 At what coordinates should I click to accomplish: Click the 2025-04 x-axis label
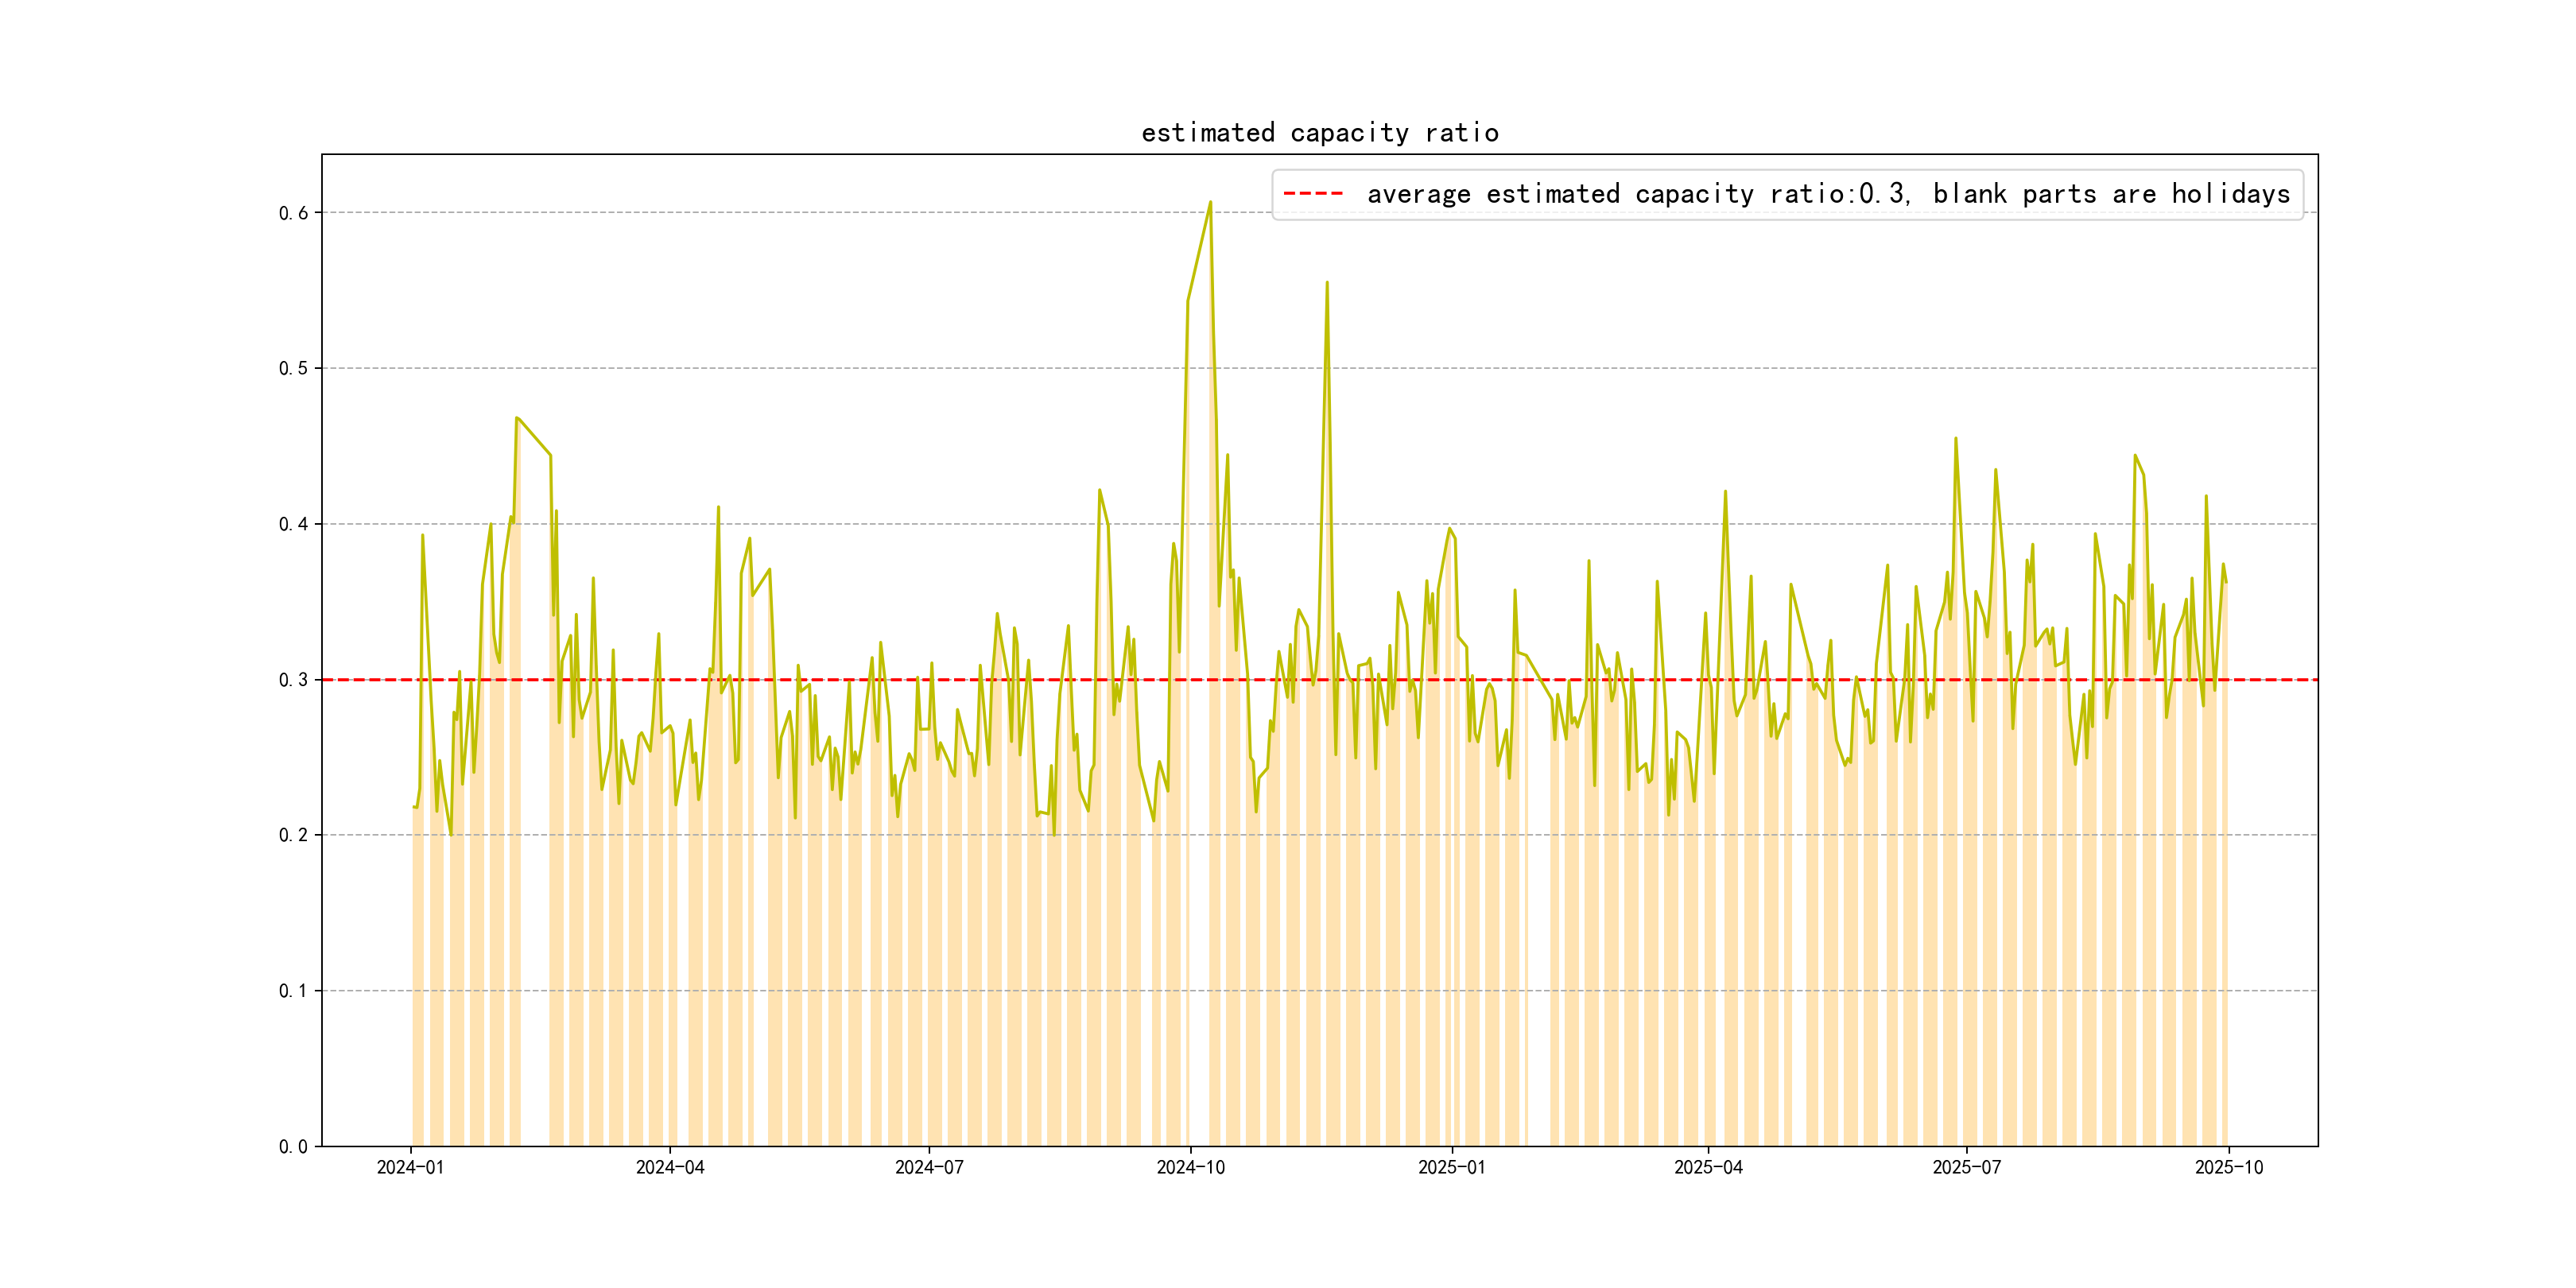(1708, 1167)
